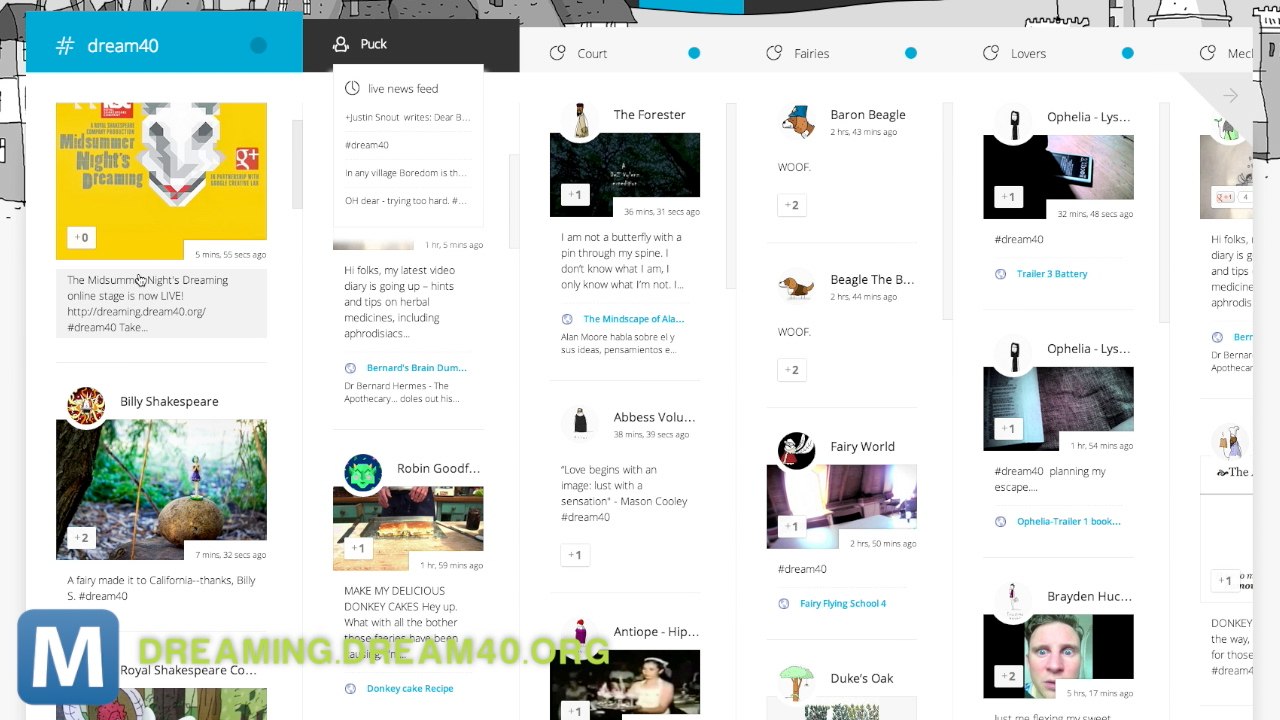Open Billy Shakespeare's fairy photo
The width and height of the screenshot is (1280, 720).
coord(161,489)
